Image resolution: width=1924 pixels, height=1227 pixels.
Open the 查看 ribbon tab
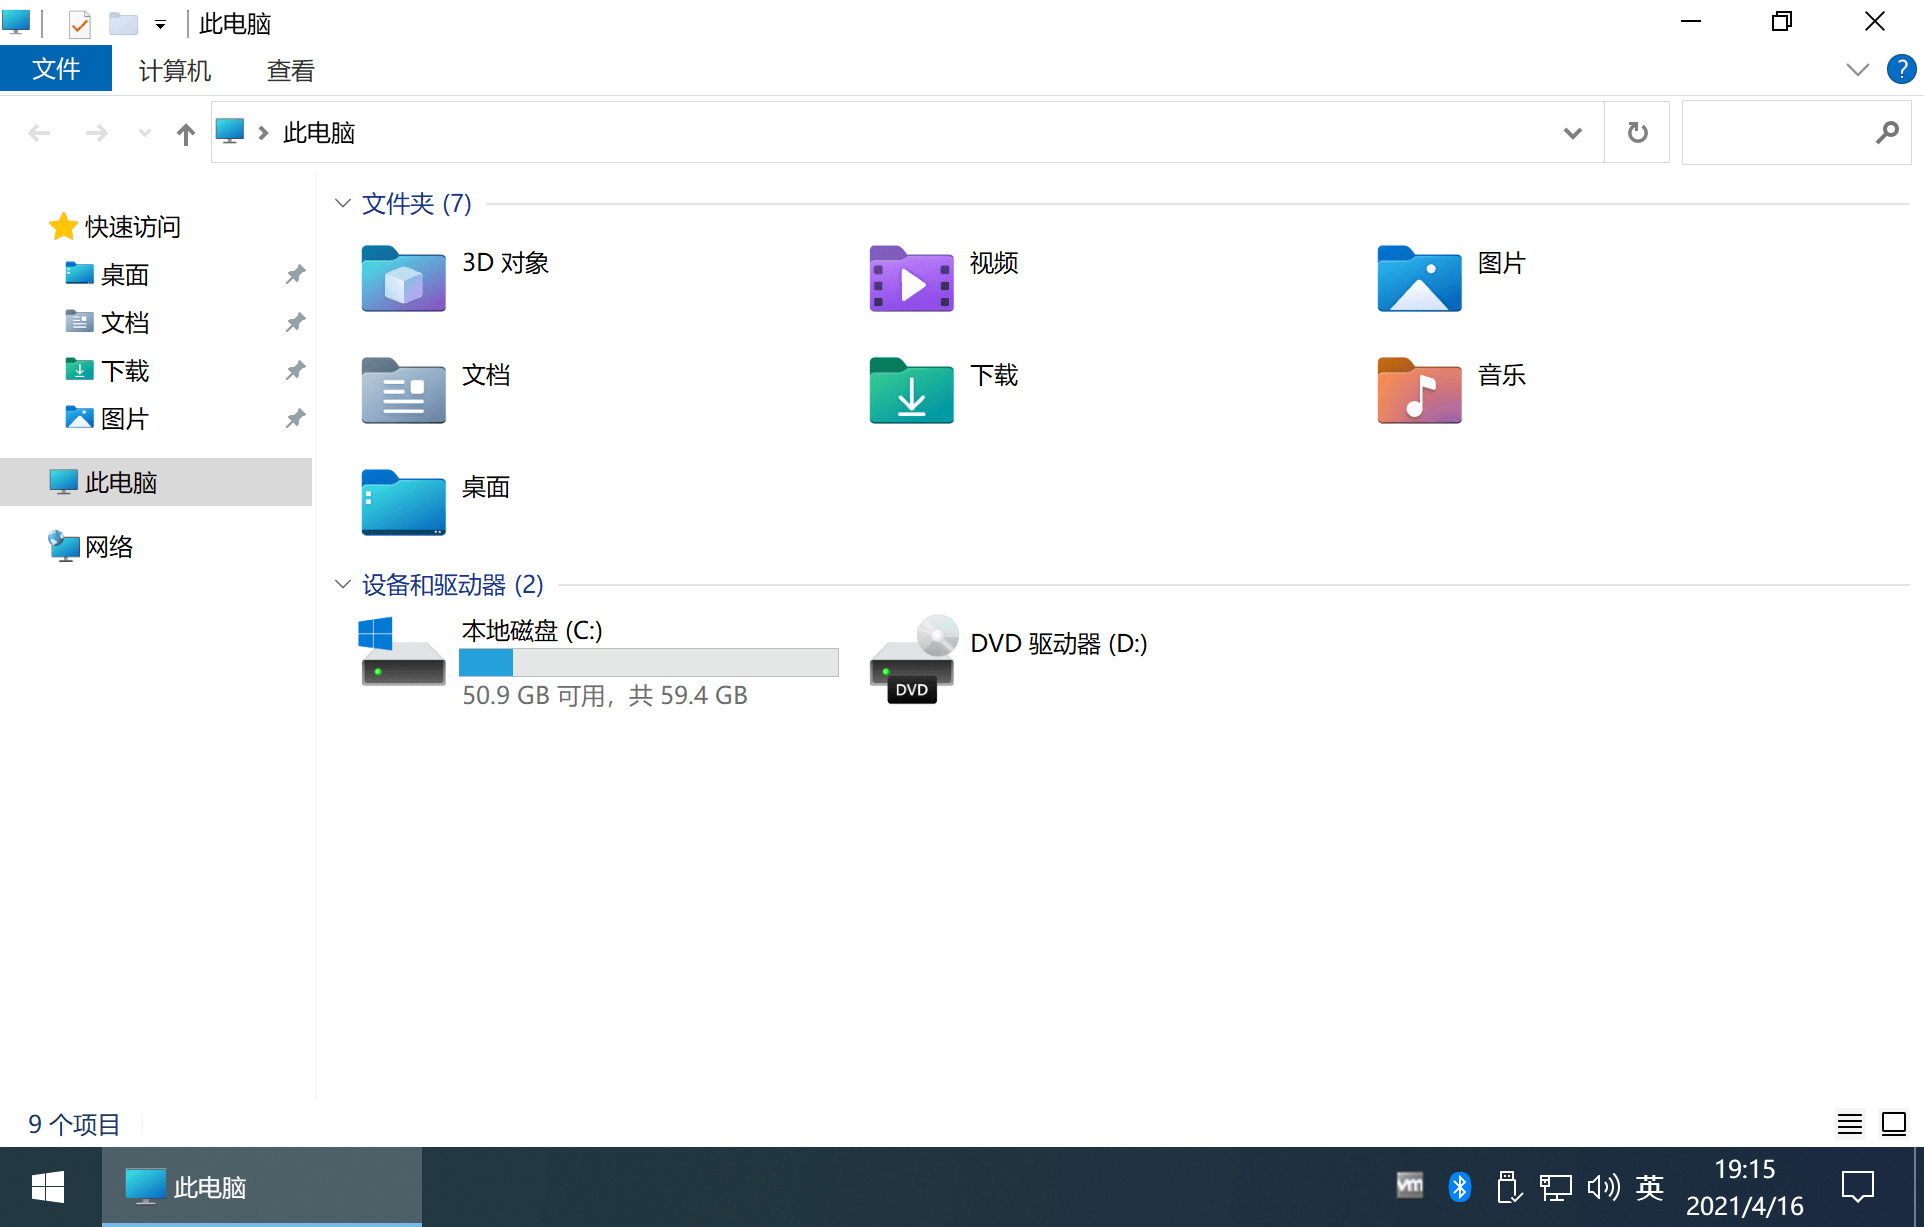point(290,70)
